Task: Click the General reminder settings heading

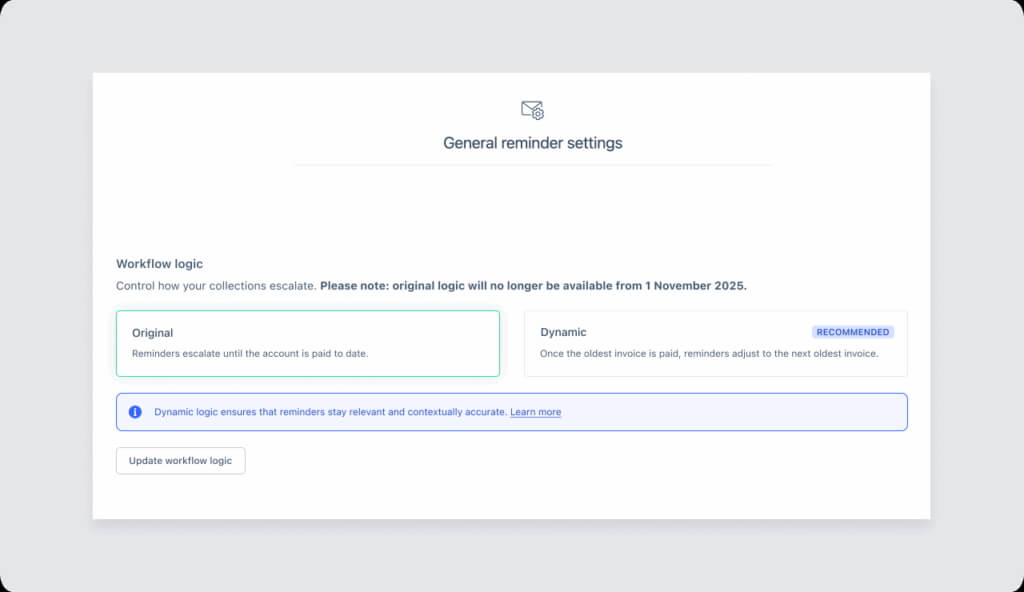Action: [x=532, y=143]
